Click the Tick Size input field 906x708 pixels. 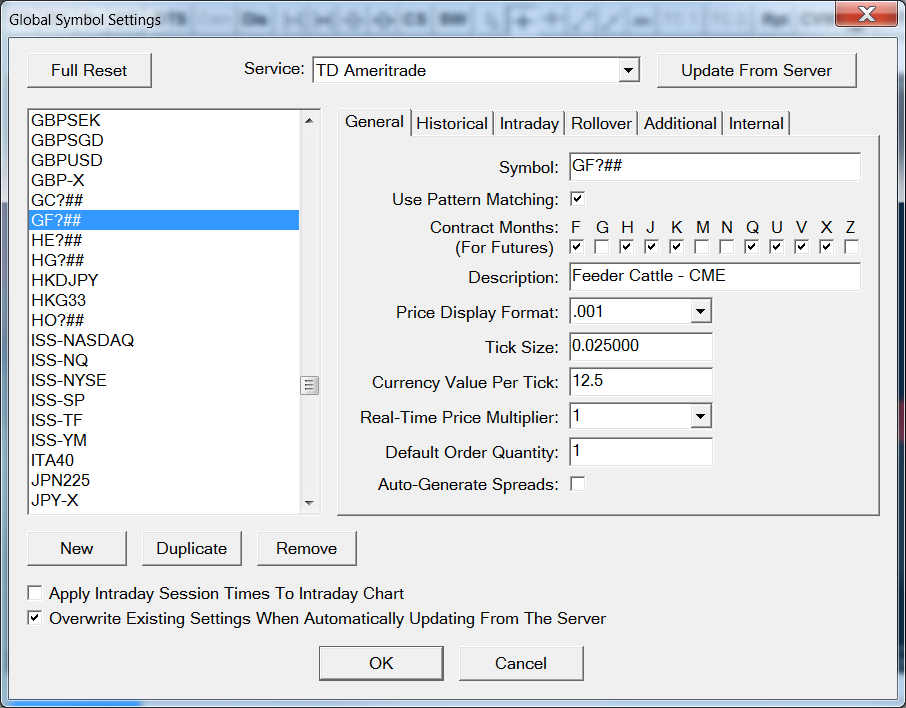pyautogui.click(x=641, y=346)
